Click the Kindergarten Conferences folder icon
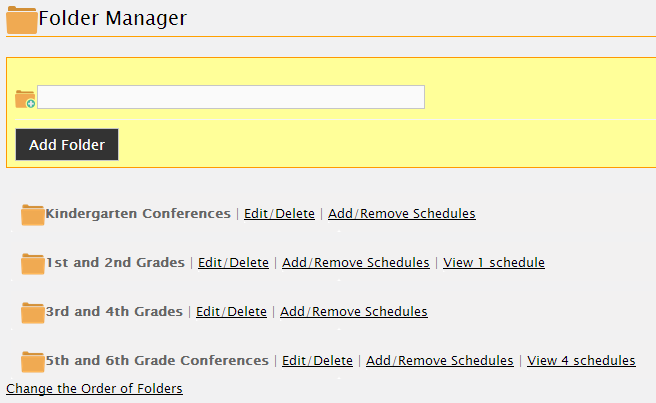Screen dimensions: 656x403 (33, 215)
